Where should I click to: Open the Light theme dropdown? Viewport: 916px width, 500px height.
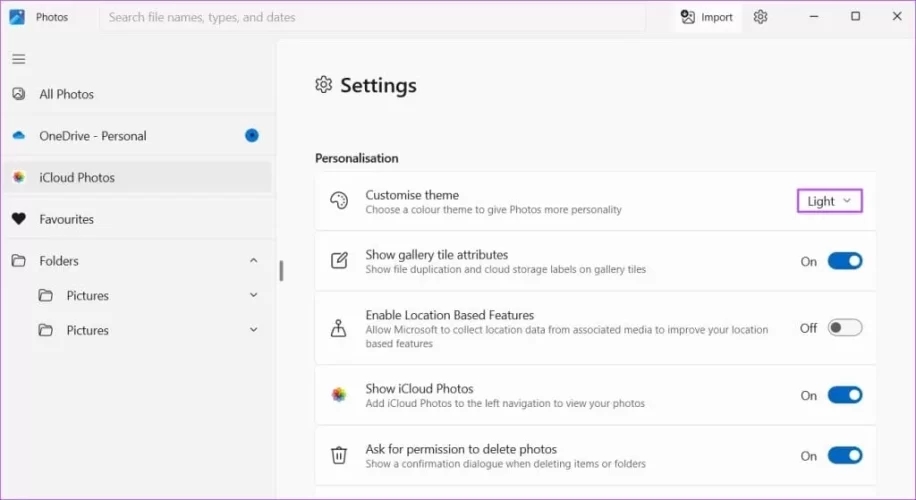coord(829,201)
